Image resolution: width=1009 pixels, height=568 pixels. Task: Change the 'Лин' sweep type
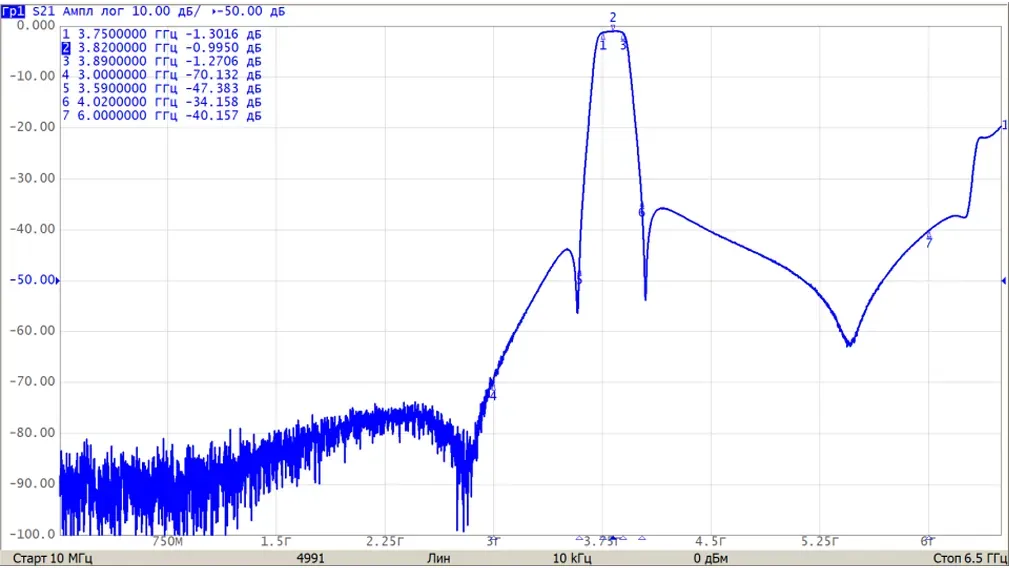[439, 558]
